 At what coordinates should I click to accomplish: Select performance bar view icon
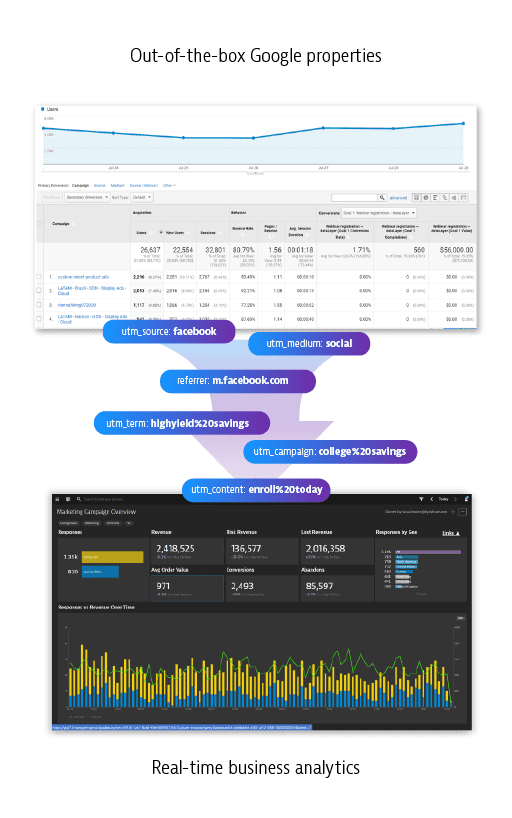point(435,198)
